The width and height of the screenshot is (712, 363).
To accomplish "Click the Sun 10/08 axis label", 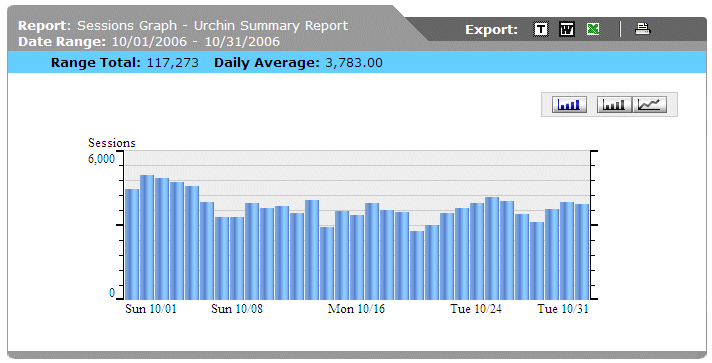I will [237, 309].
